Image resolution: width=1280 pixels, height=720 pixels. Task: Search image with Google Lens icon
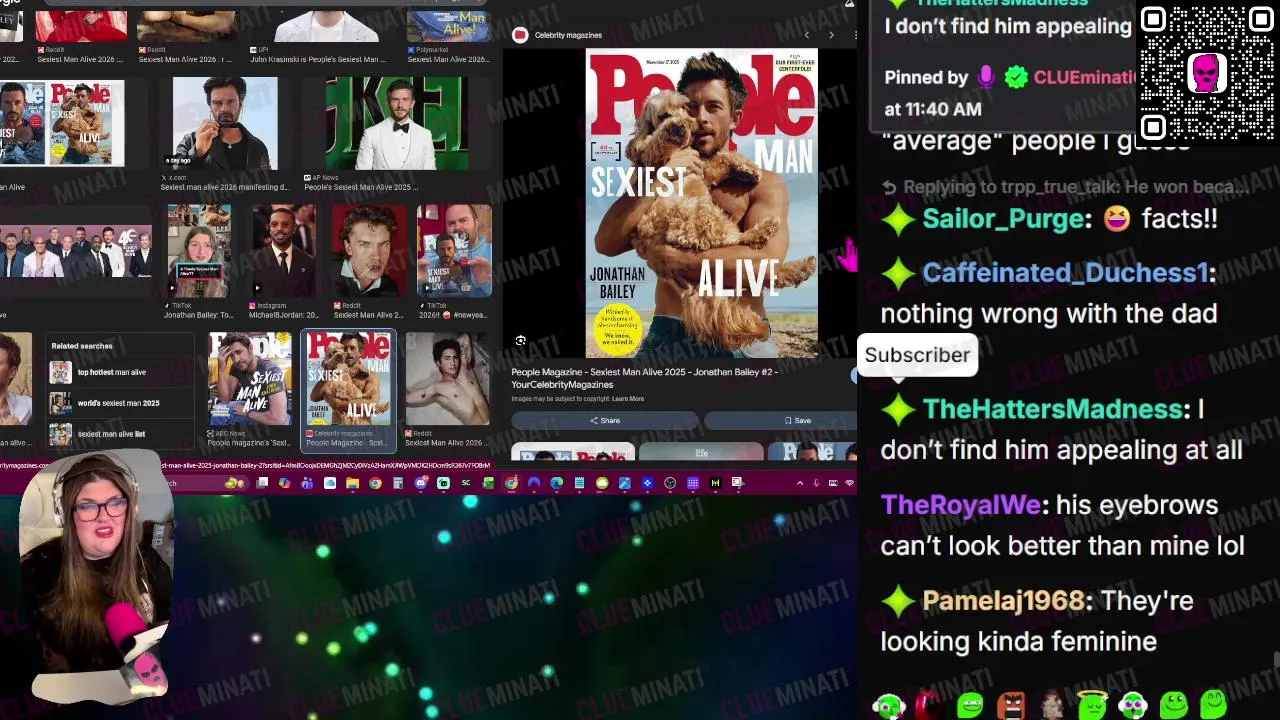click(x=521, y=341)
